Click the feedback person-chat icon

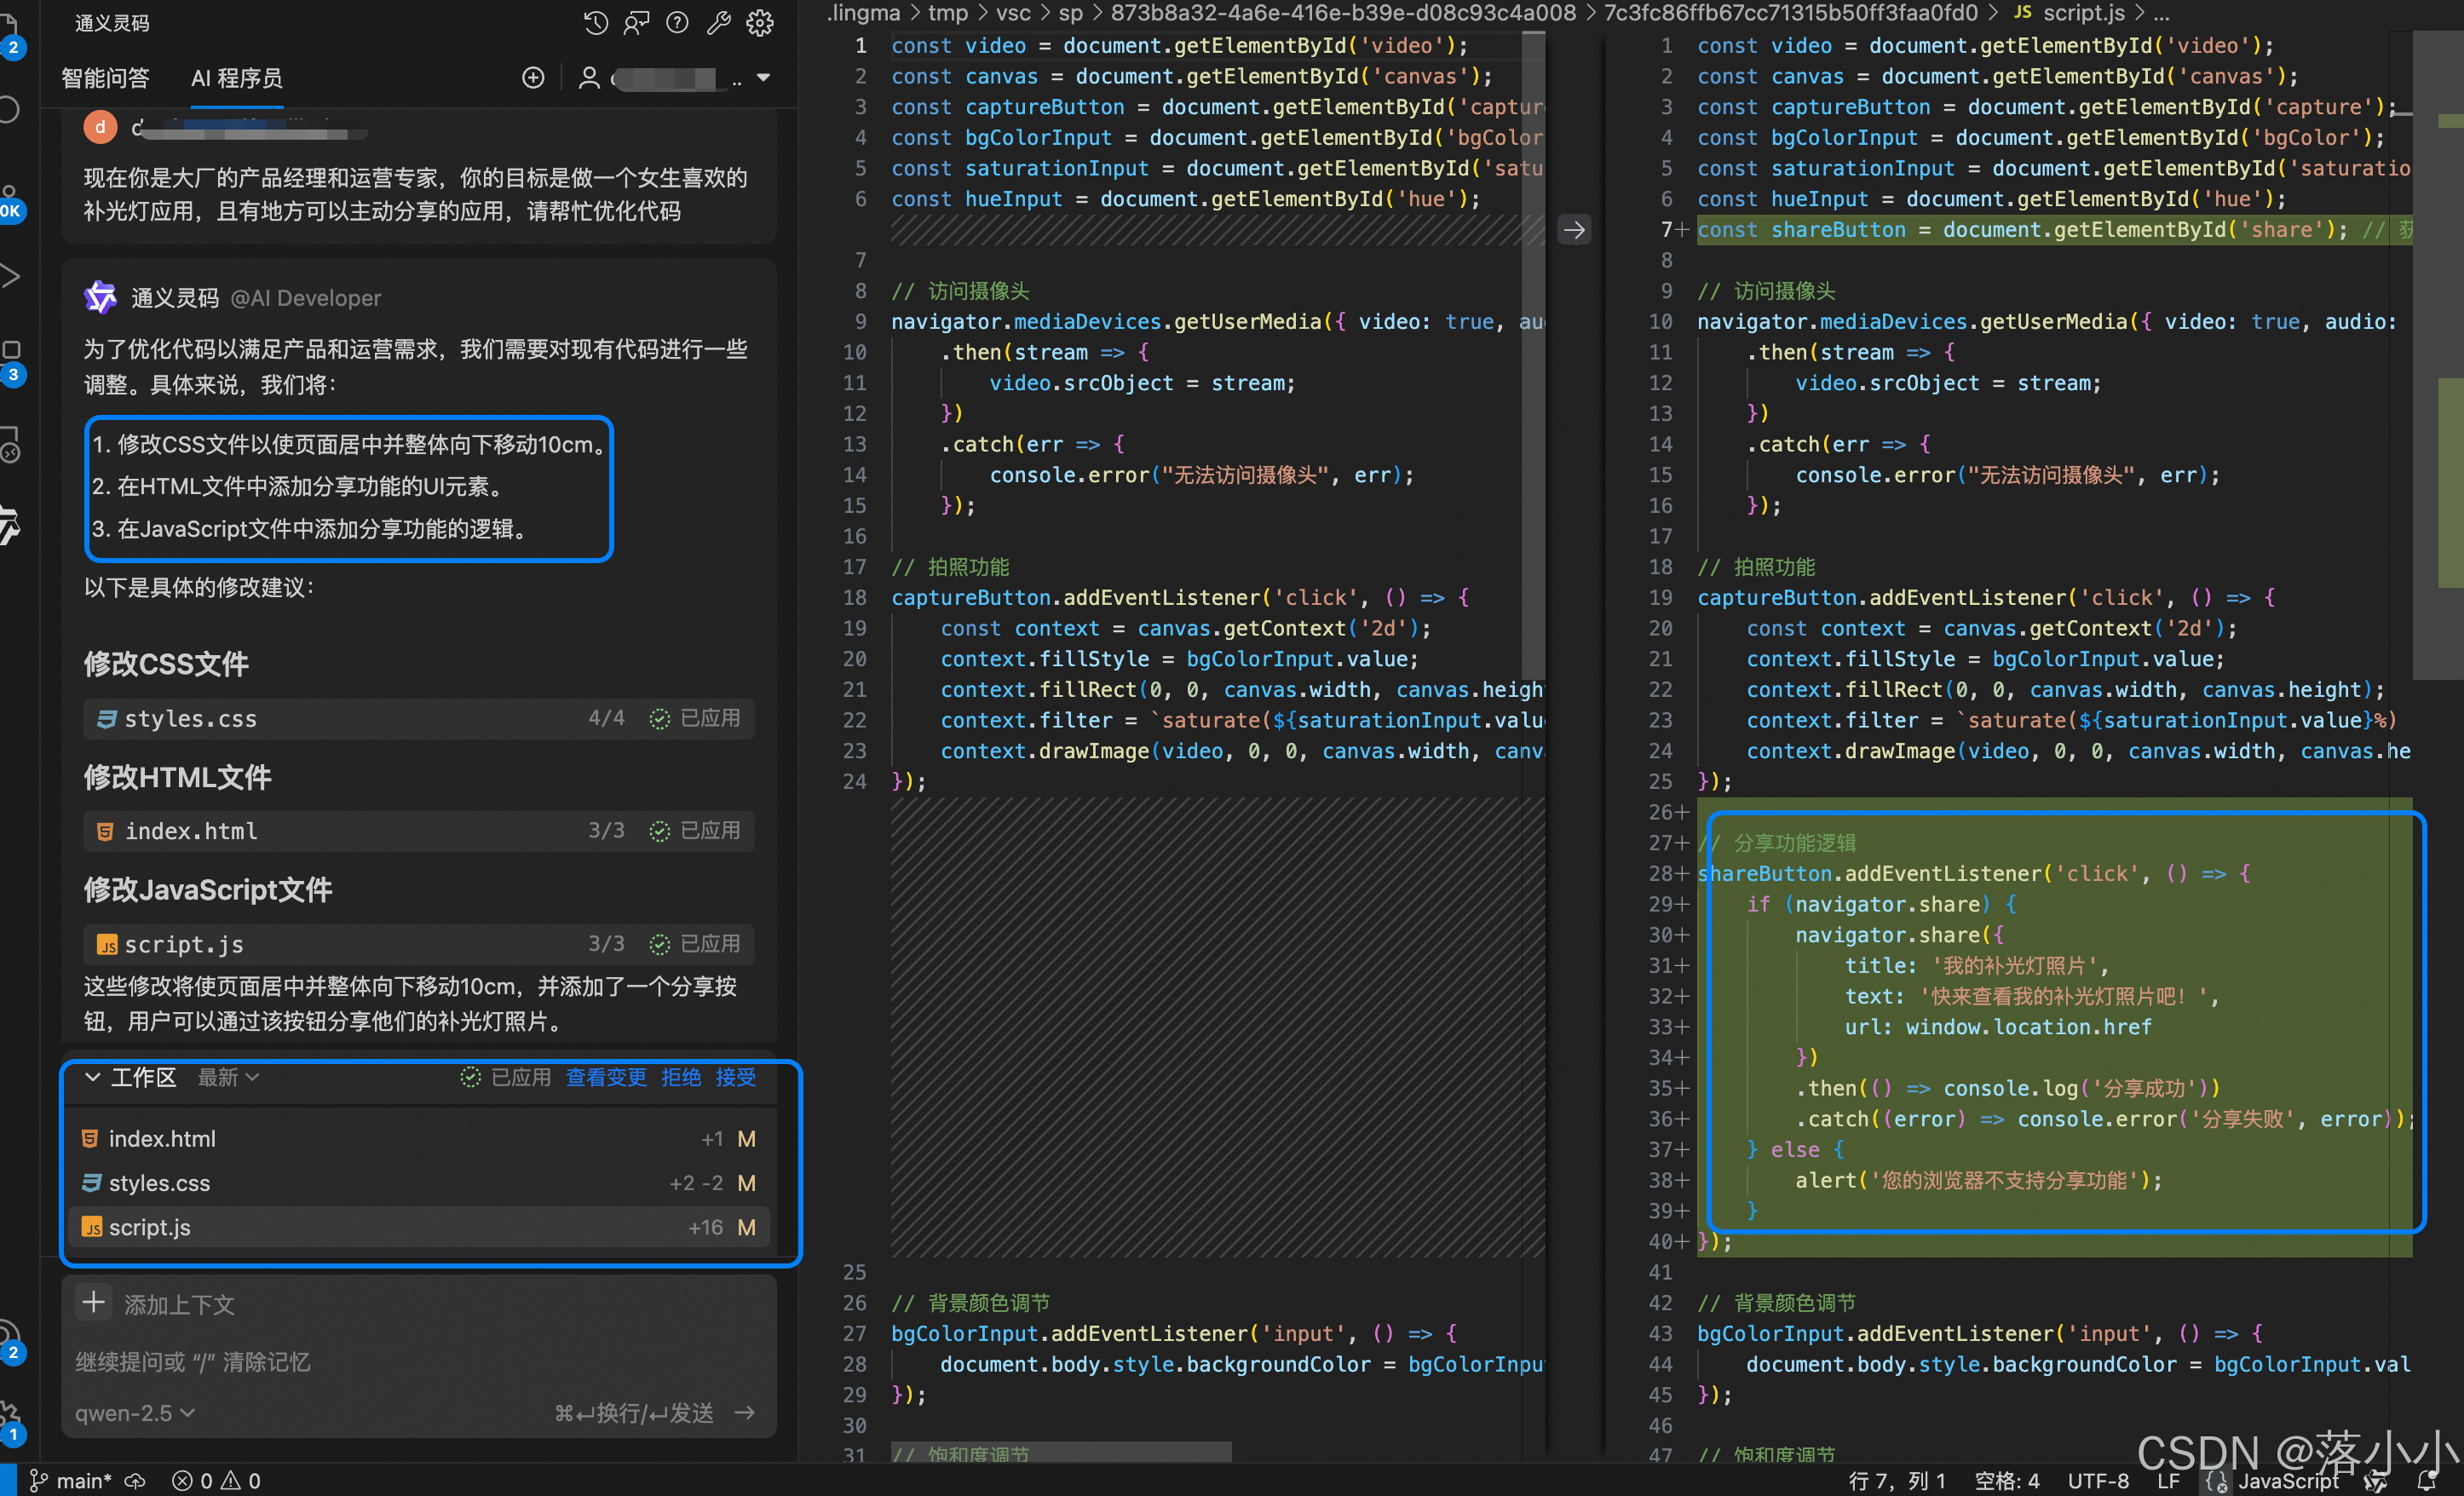[x=636, y=23]
